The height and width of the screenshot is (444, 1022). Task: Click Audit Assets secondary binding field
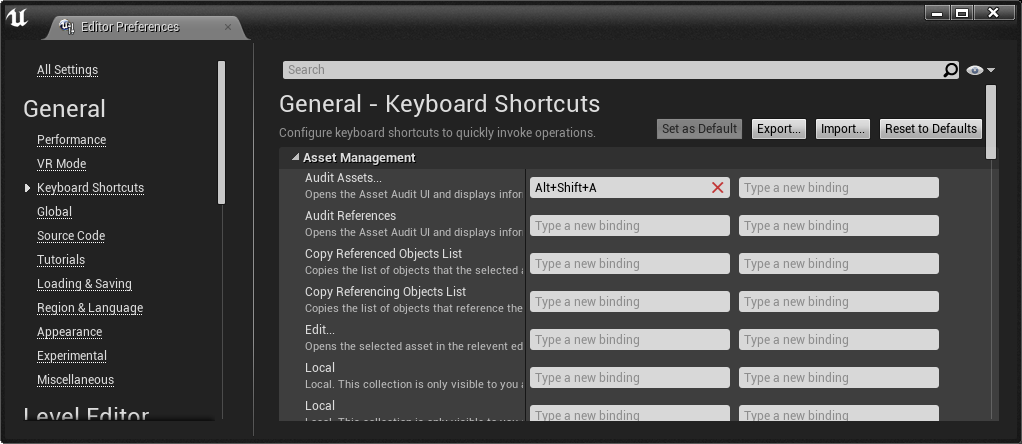[838, 188]
